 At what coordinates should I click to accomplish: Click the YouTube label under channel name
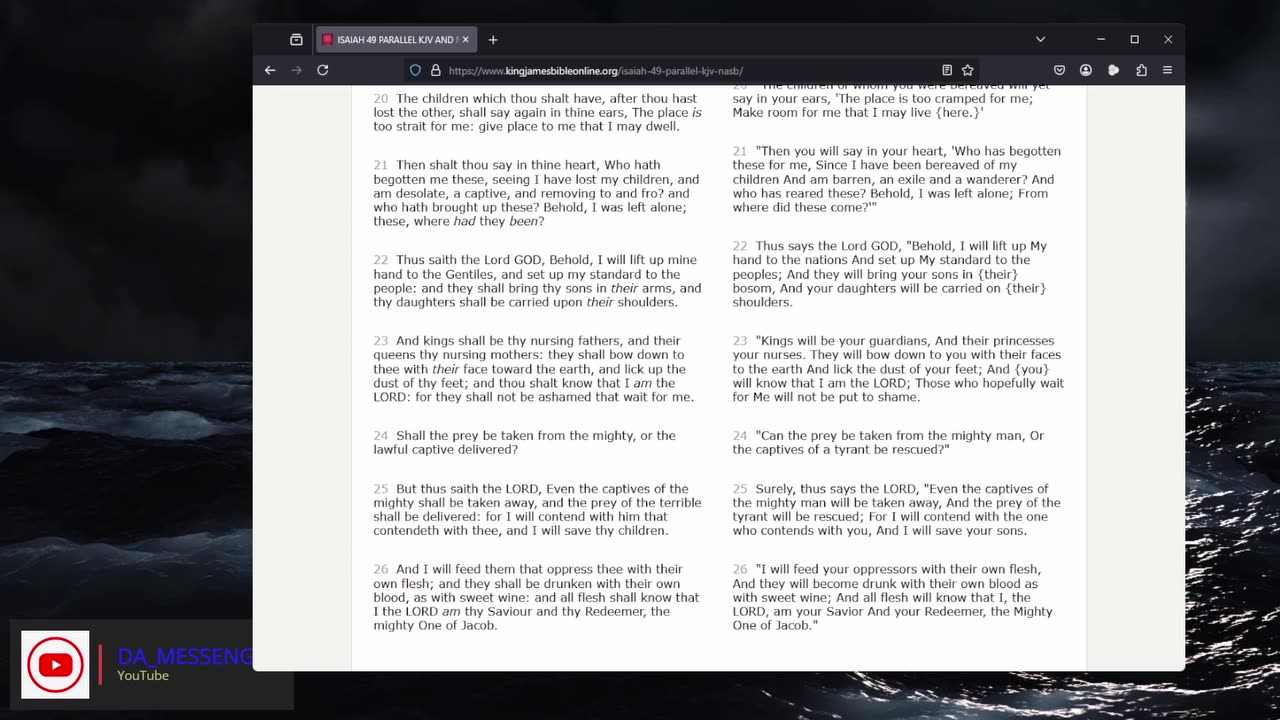[x=143, y=676]
